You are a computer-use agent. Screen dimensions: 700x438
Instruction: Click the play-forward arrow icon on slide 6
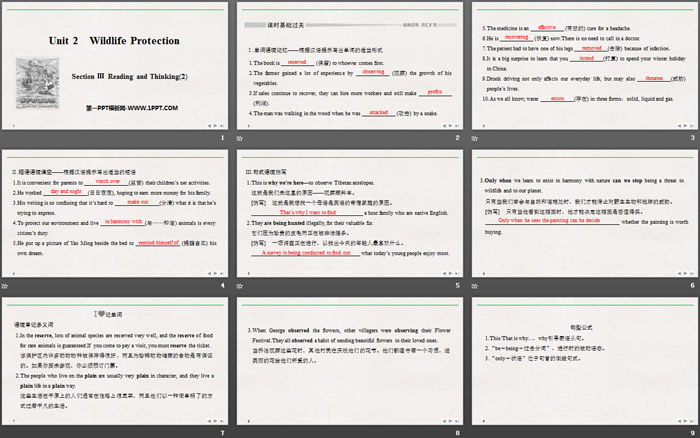coord(685,273)
